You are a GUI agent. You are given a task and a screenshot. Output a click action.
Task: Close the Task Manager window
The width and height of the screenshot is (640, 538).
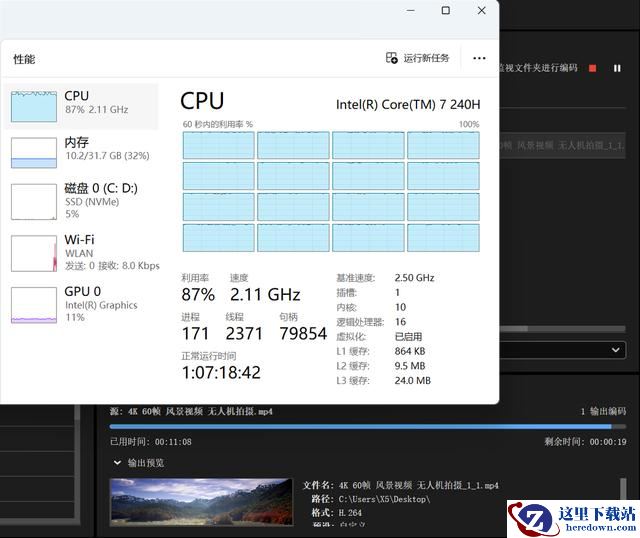click(x=482, y=11)
